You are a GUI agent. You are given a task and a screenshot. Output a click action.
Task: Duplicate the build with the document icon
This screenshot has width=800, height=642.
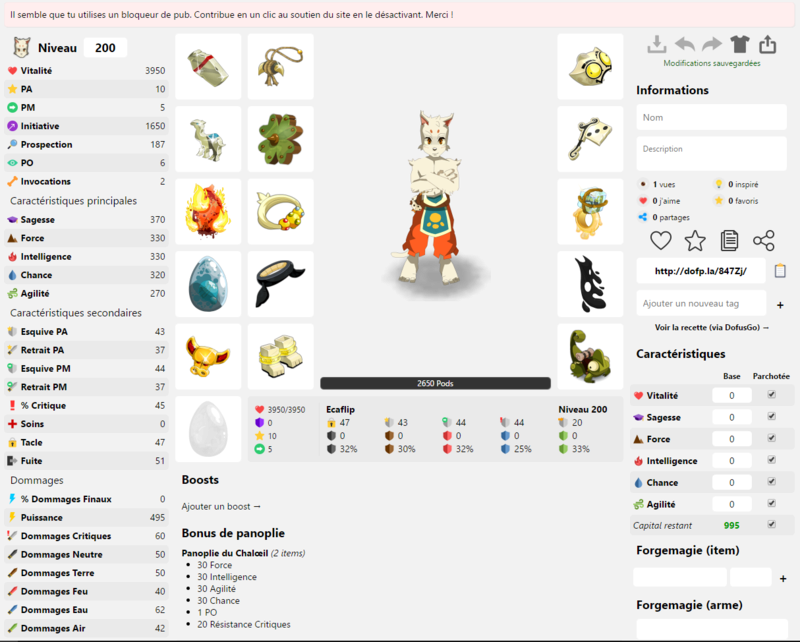coord(729,240)
